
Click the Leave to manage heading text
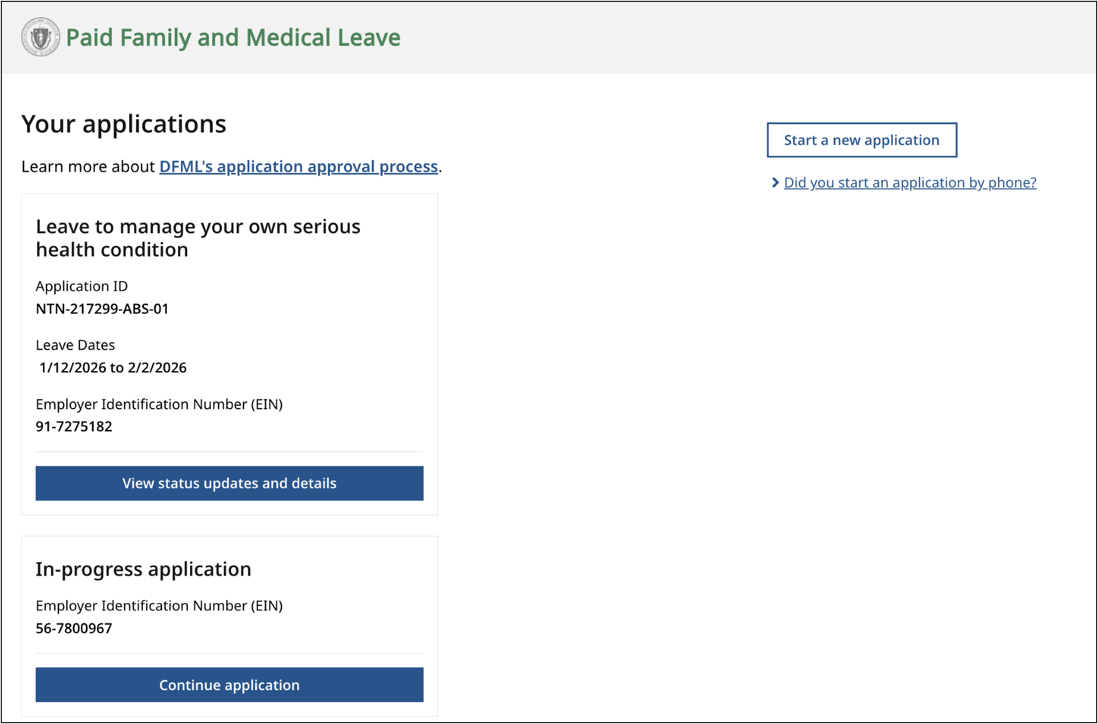[197, 238]
